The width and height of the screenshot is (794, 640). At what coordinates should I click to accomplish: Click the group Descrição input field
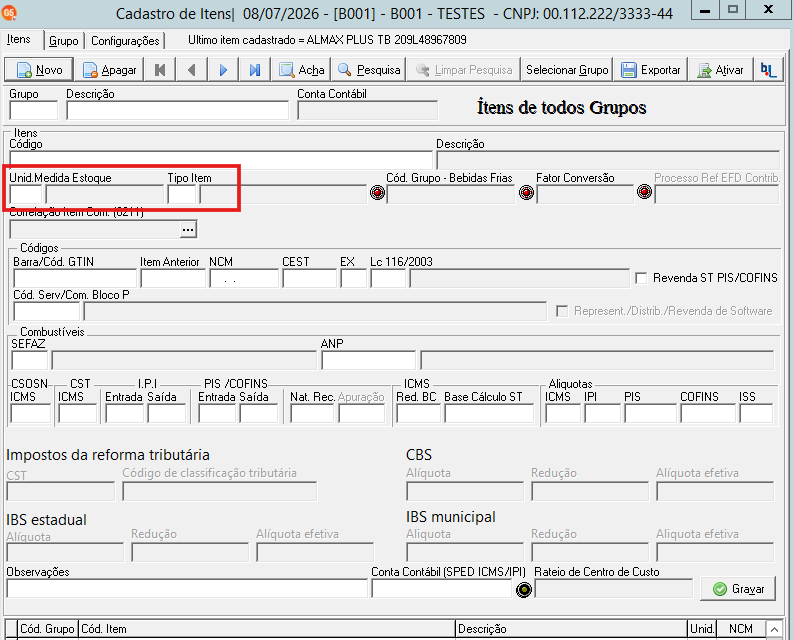177,110
